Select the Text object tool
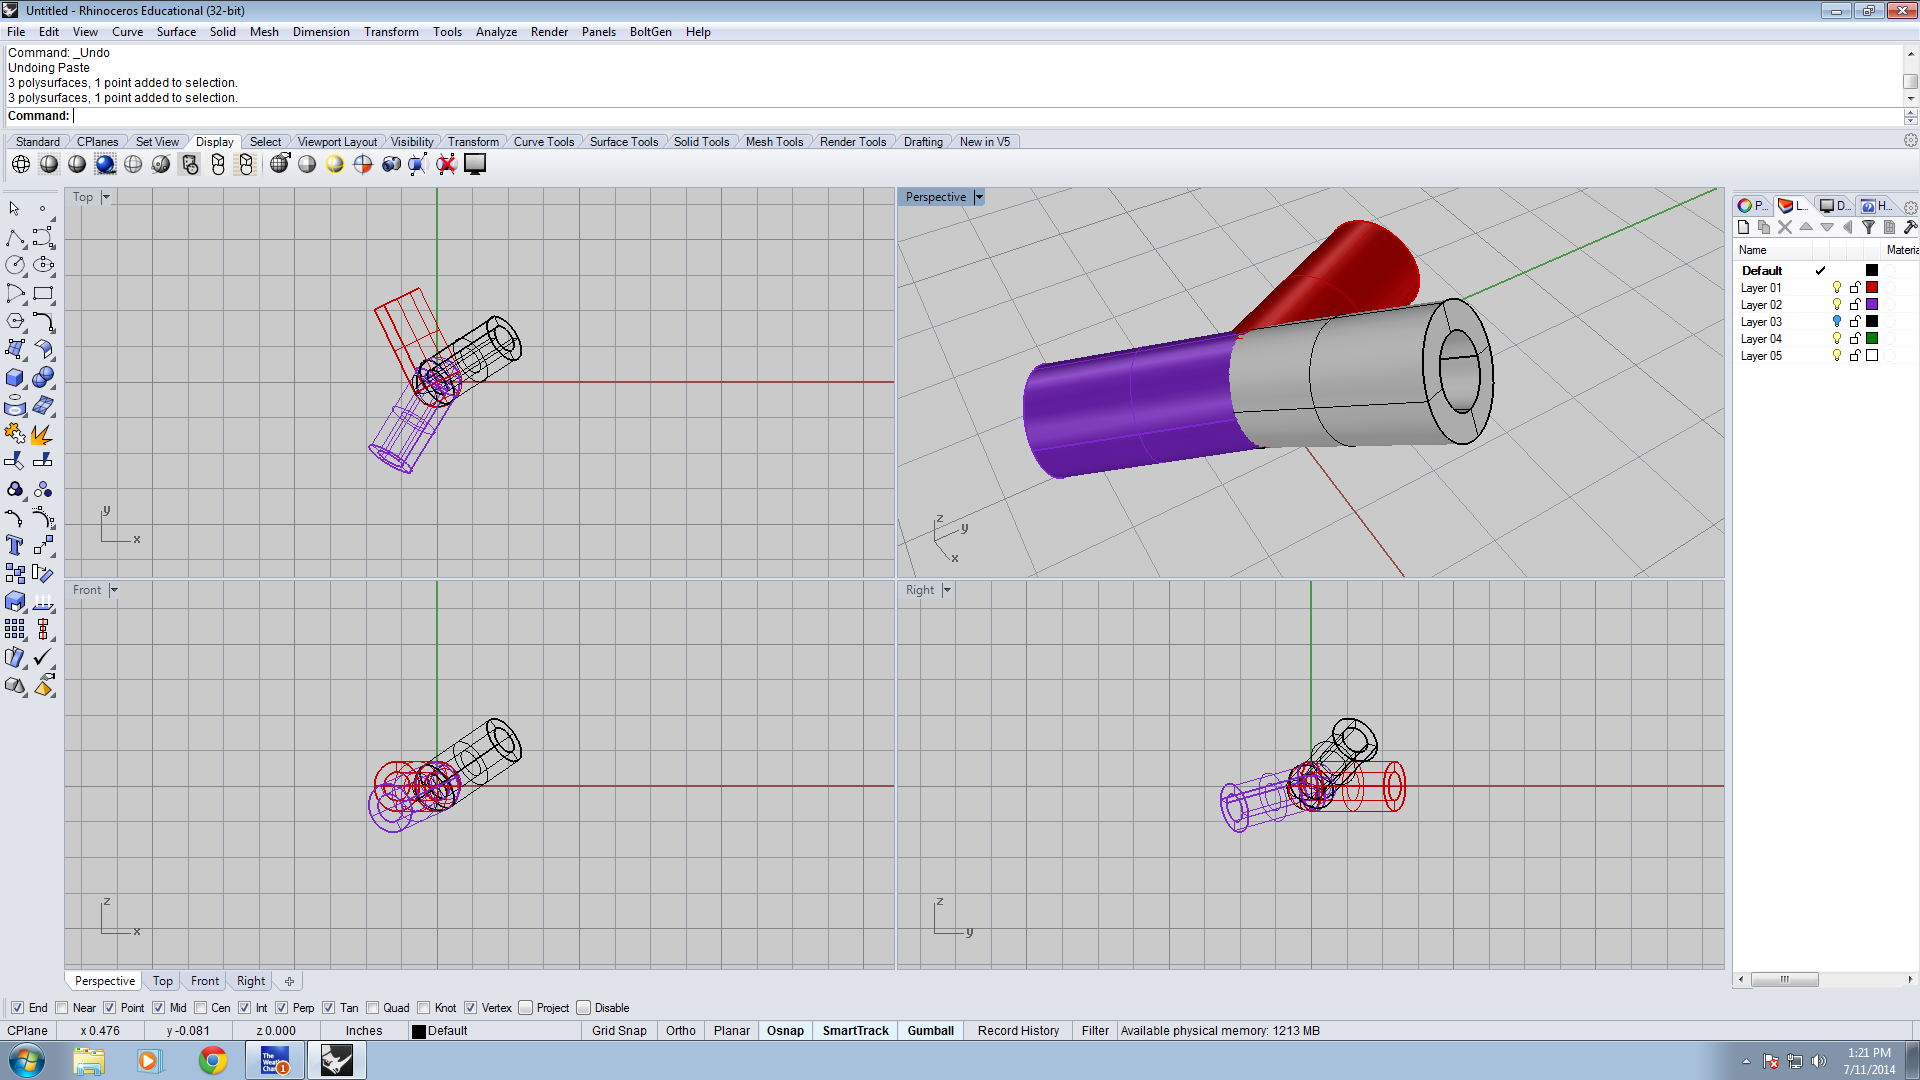This screenshot has width=1920, height=1080. 15,545
